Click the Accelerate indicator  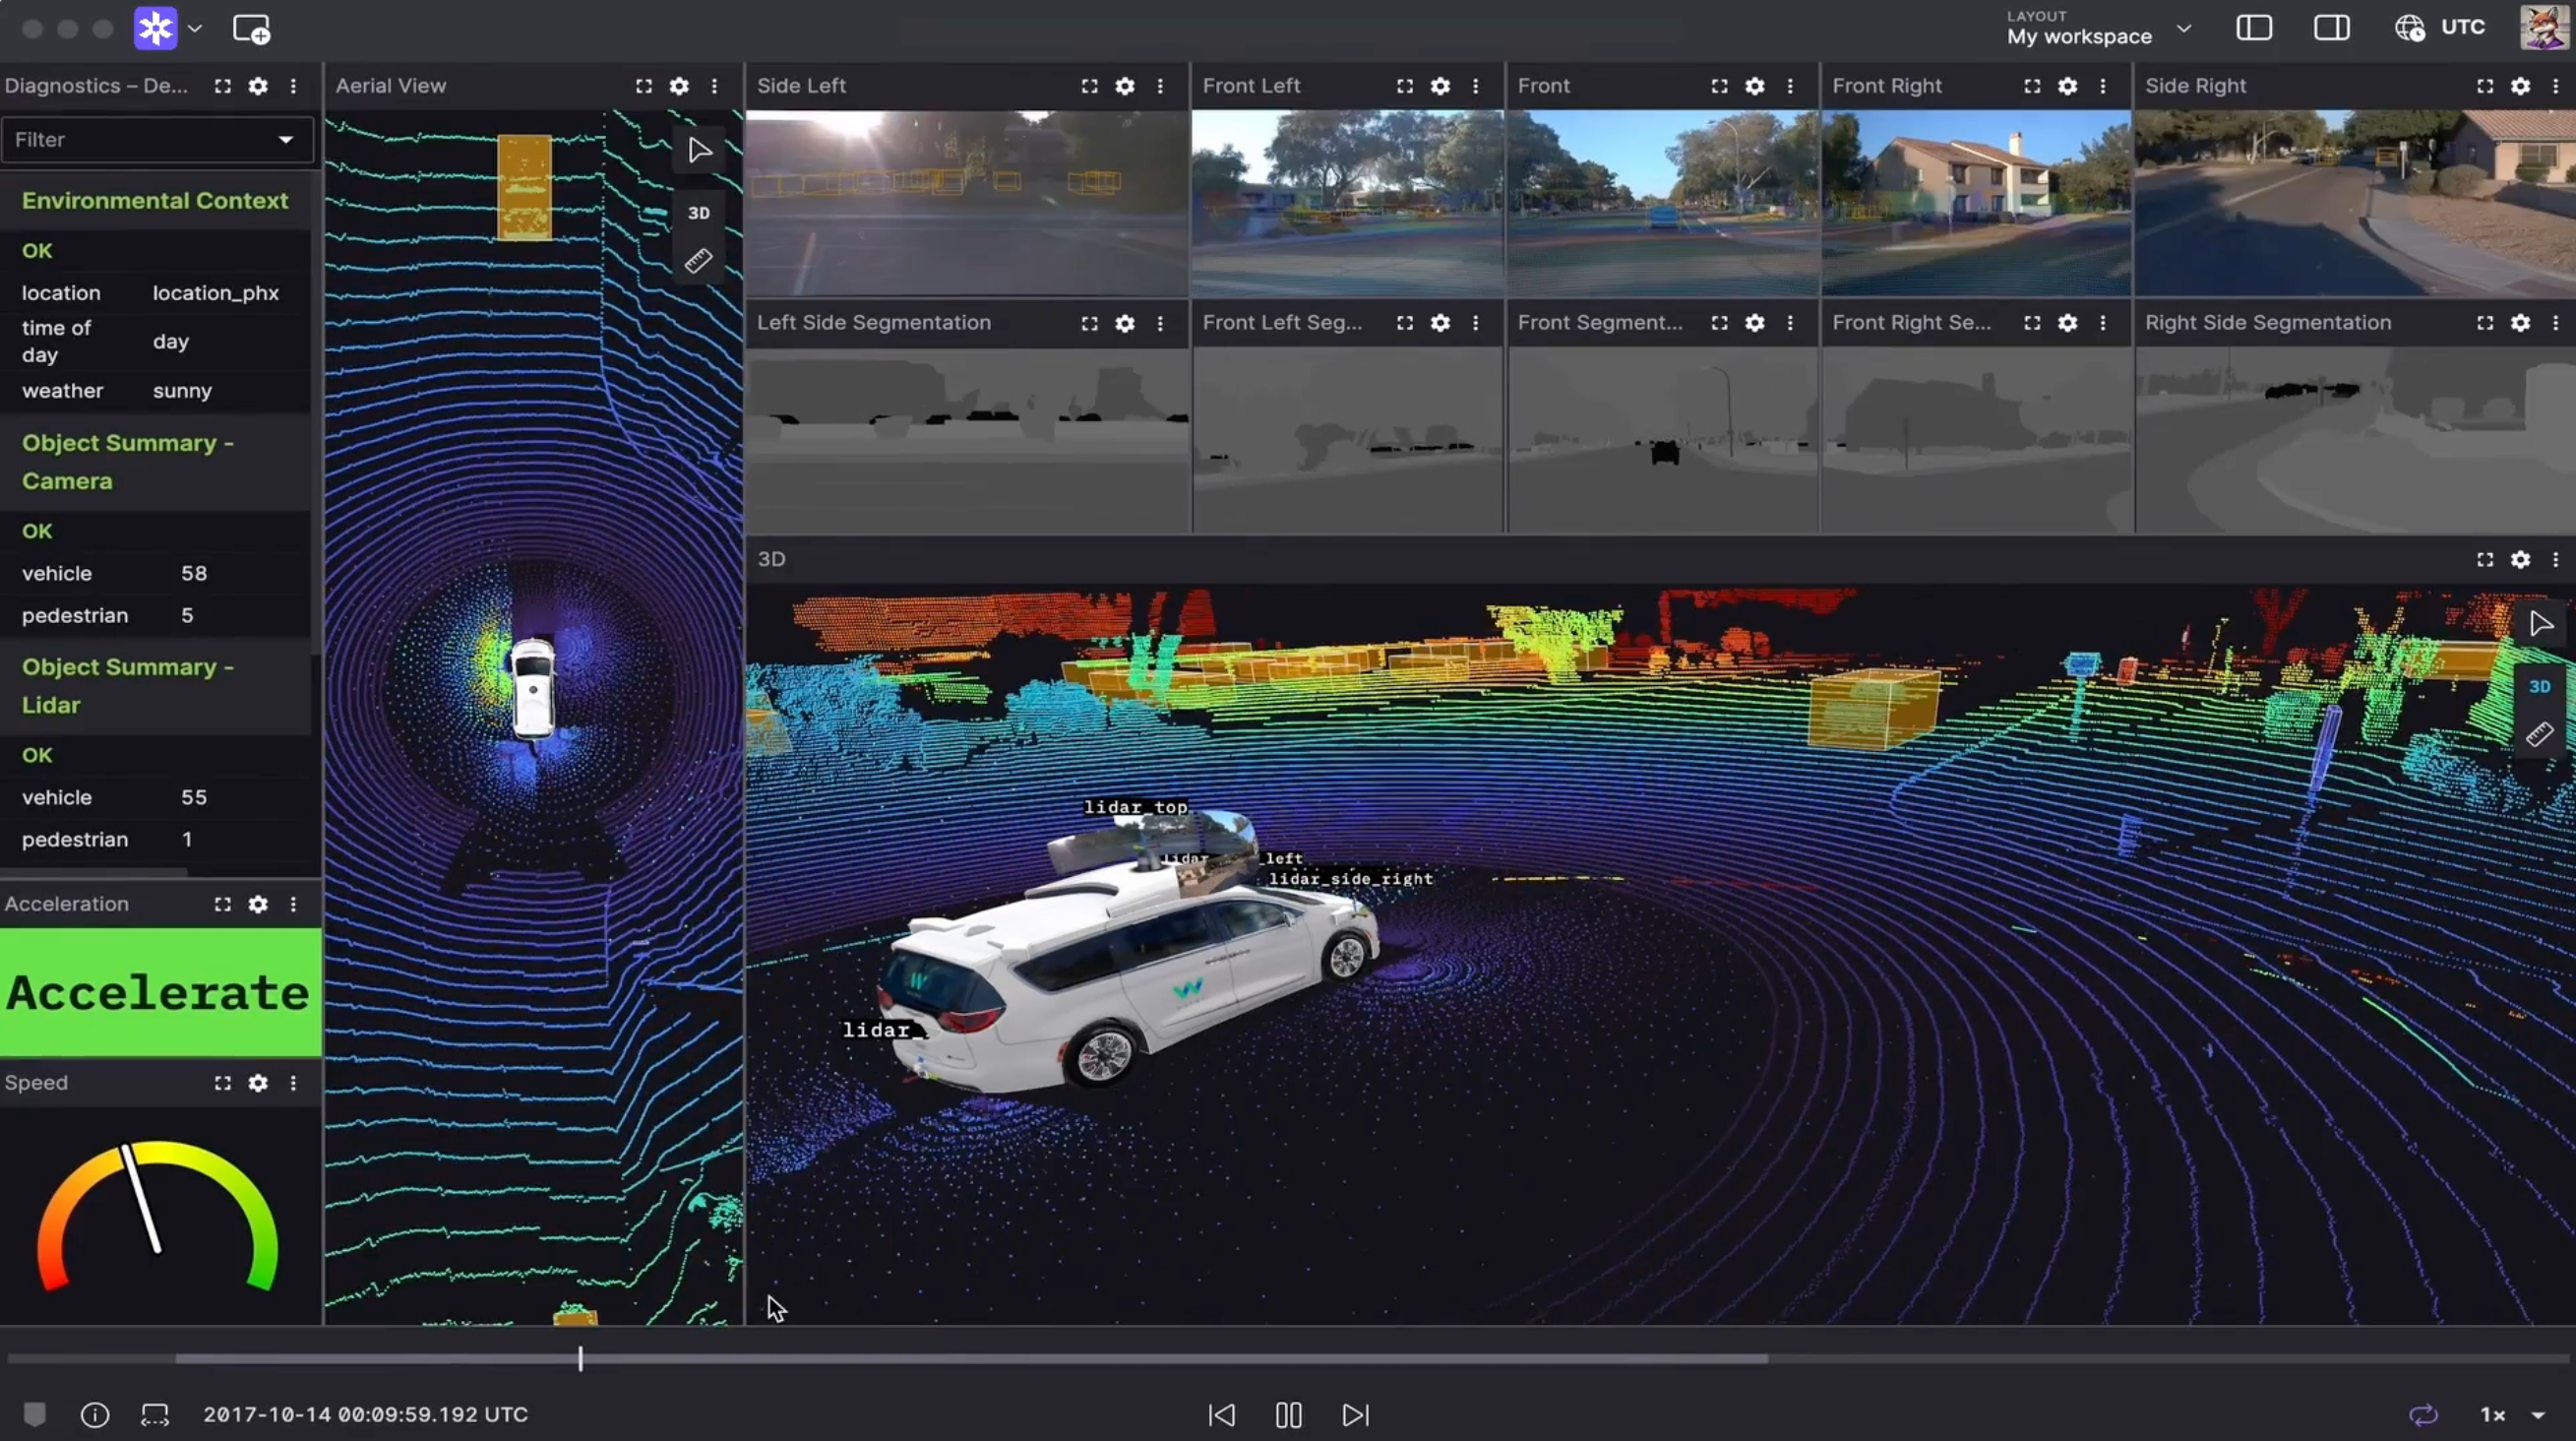point(160,992)
